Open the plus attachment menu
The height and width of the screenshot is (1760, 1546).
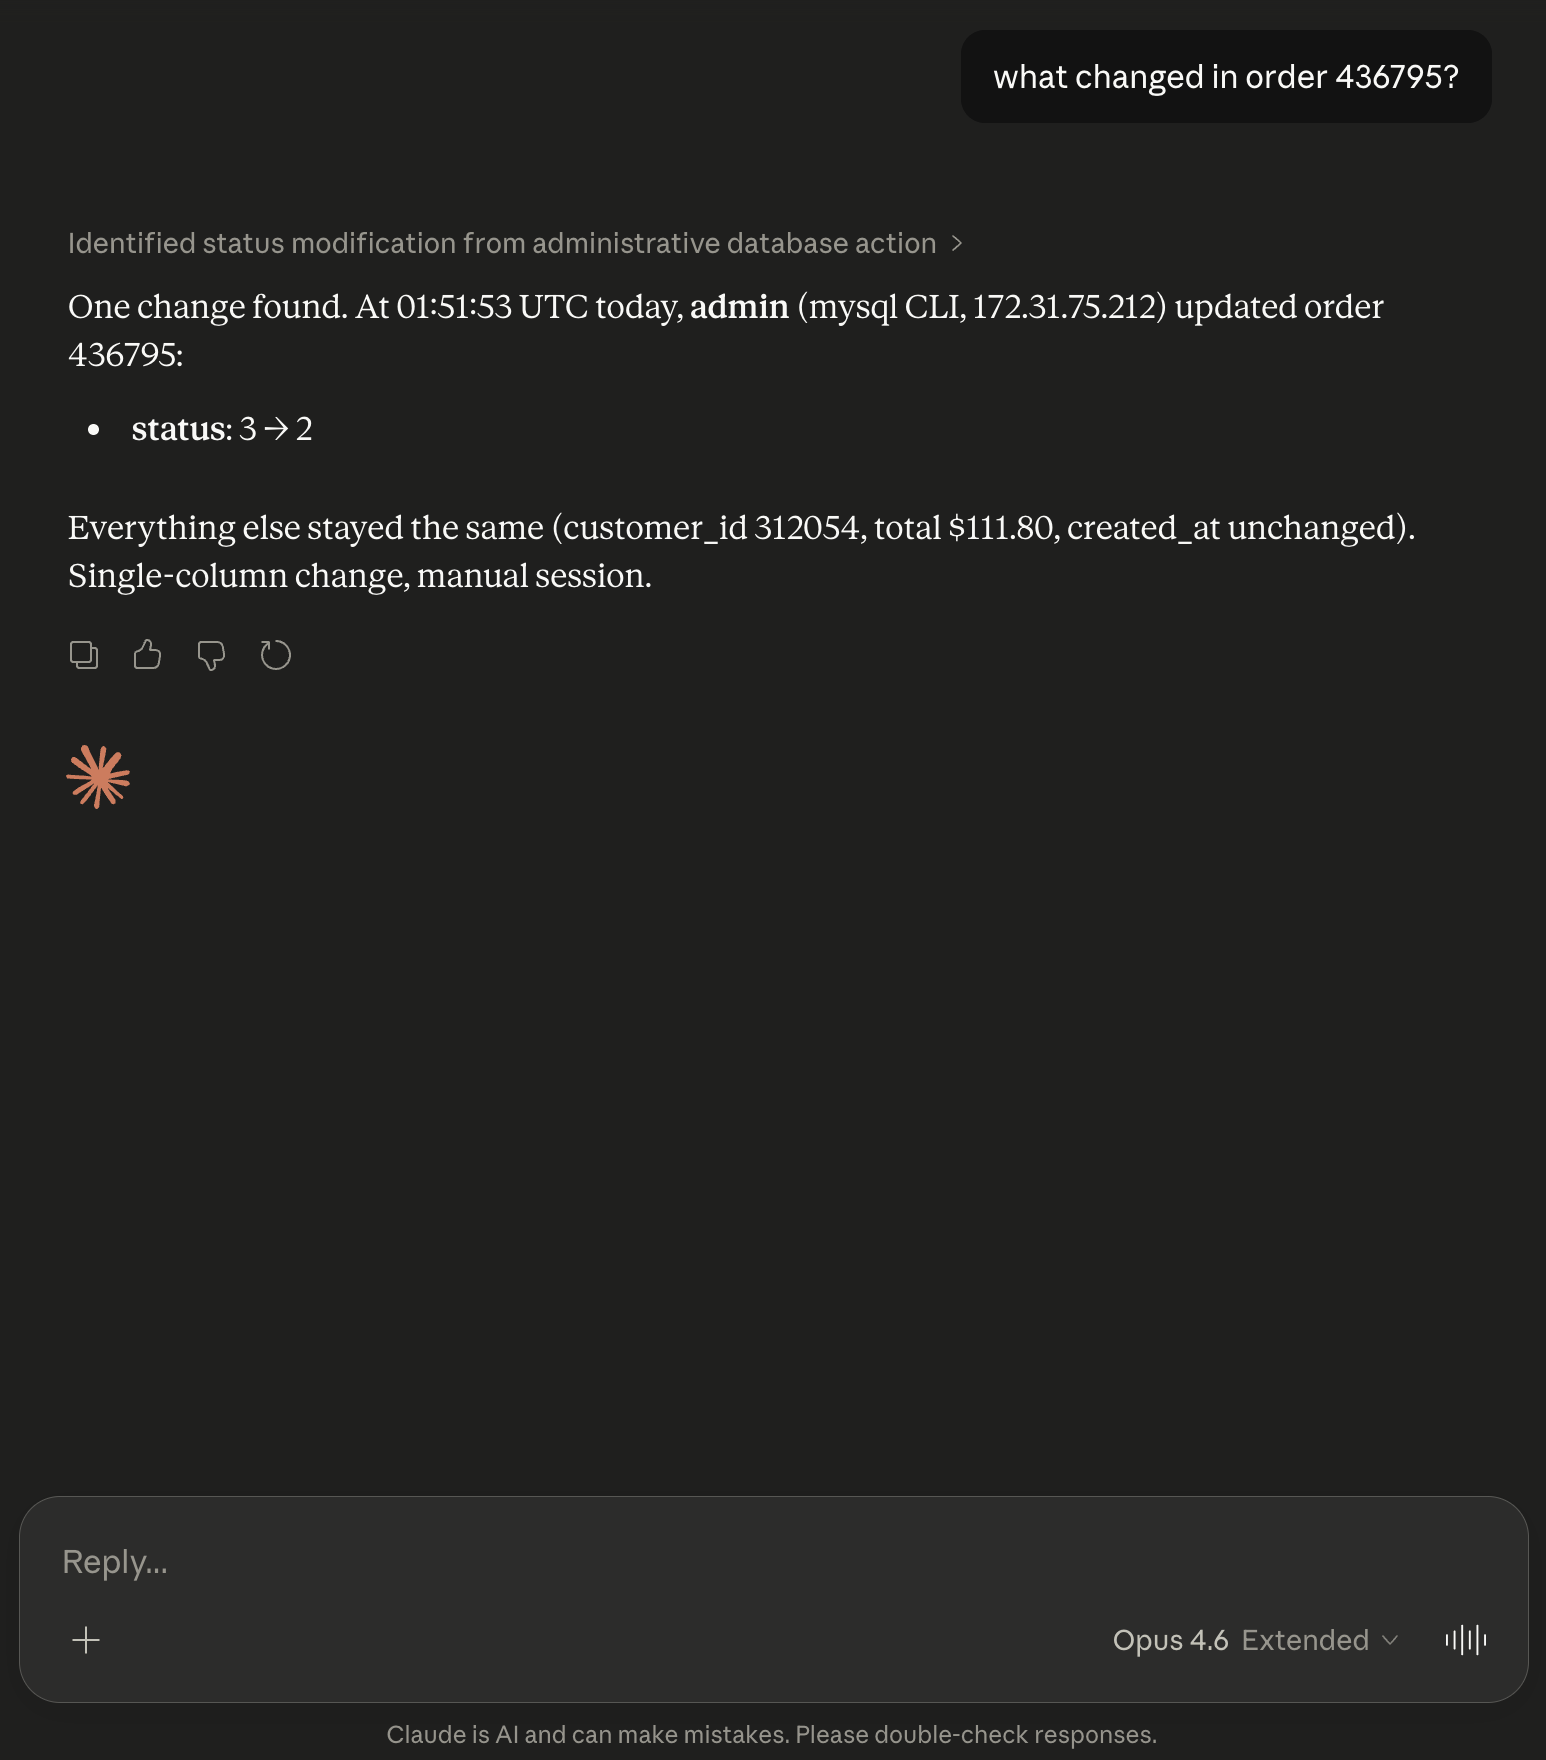tap(86, 1640)
